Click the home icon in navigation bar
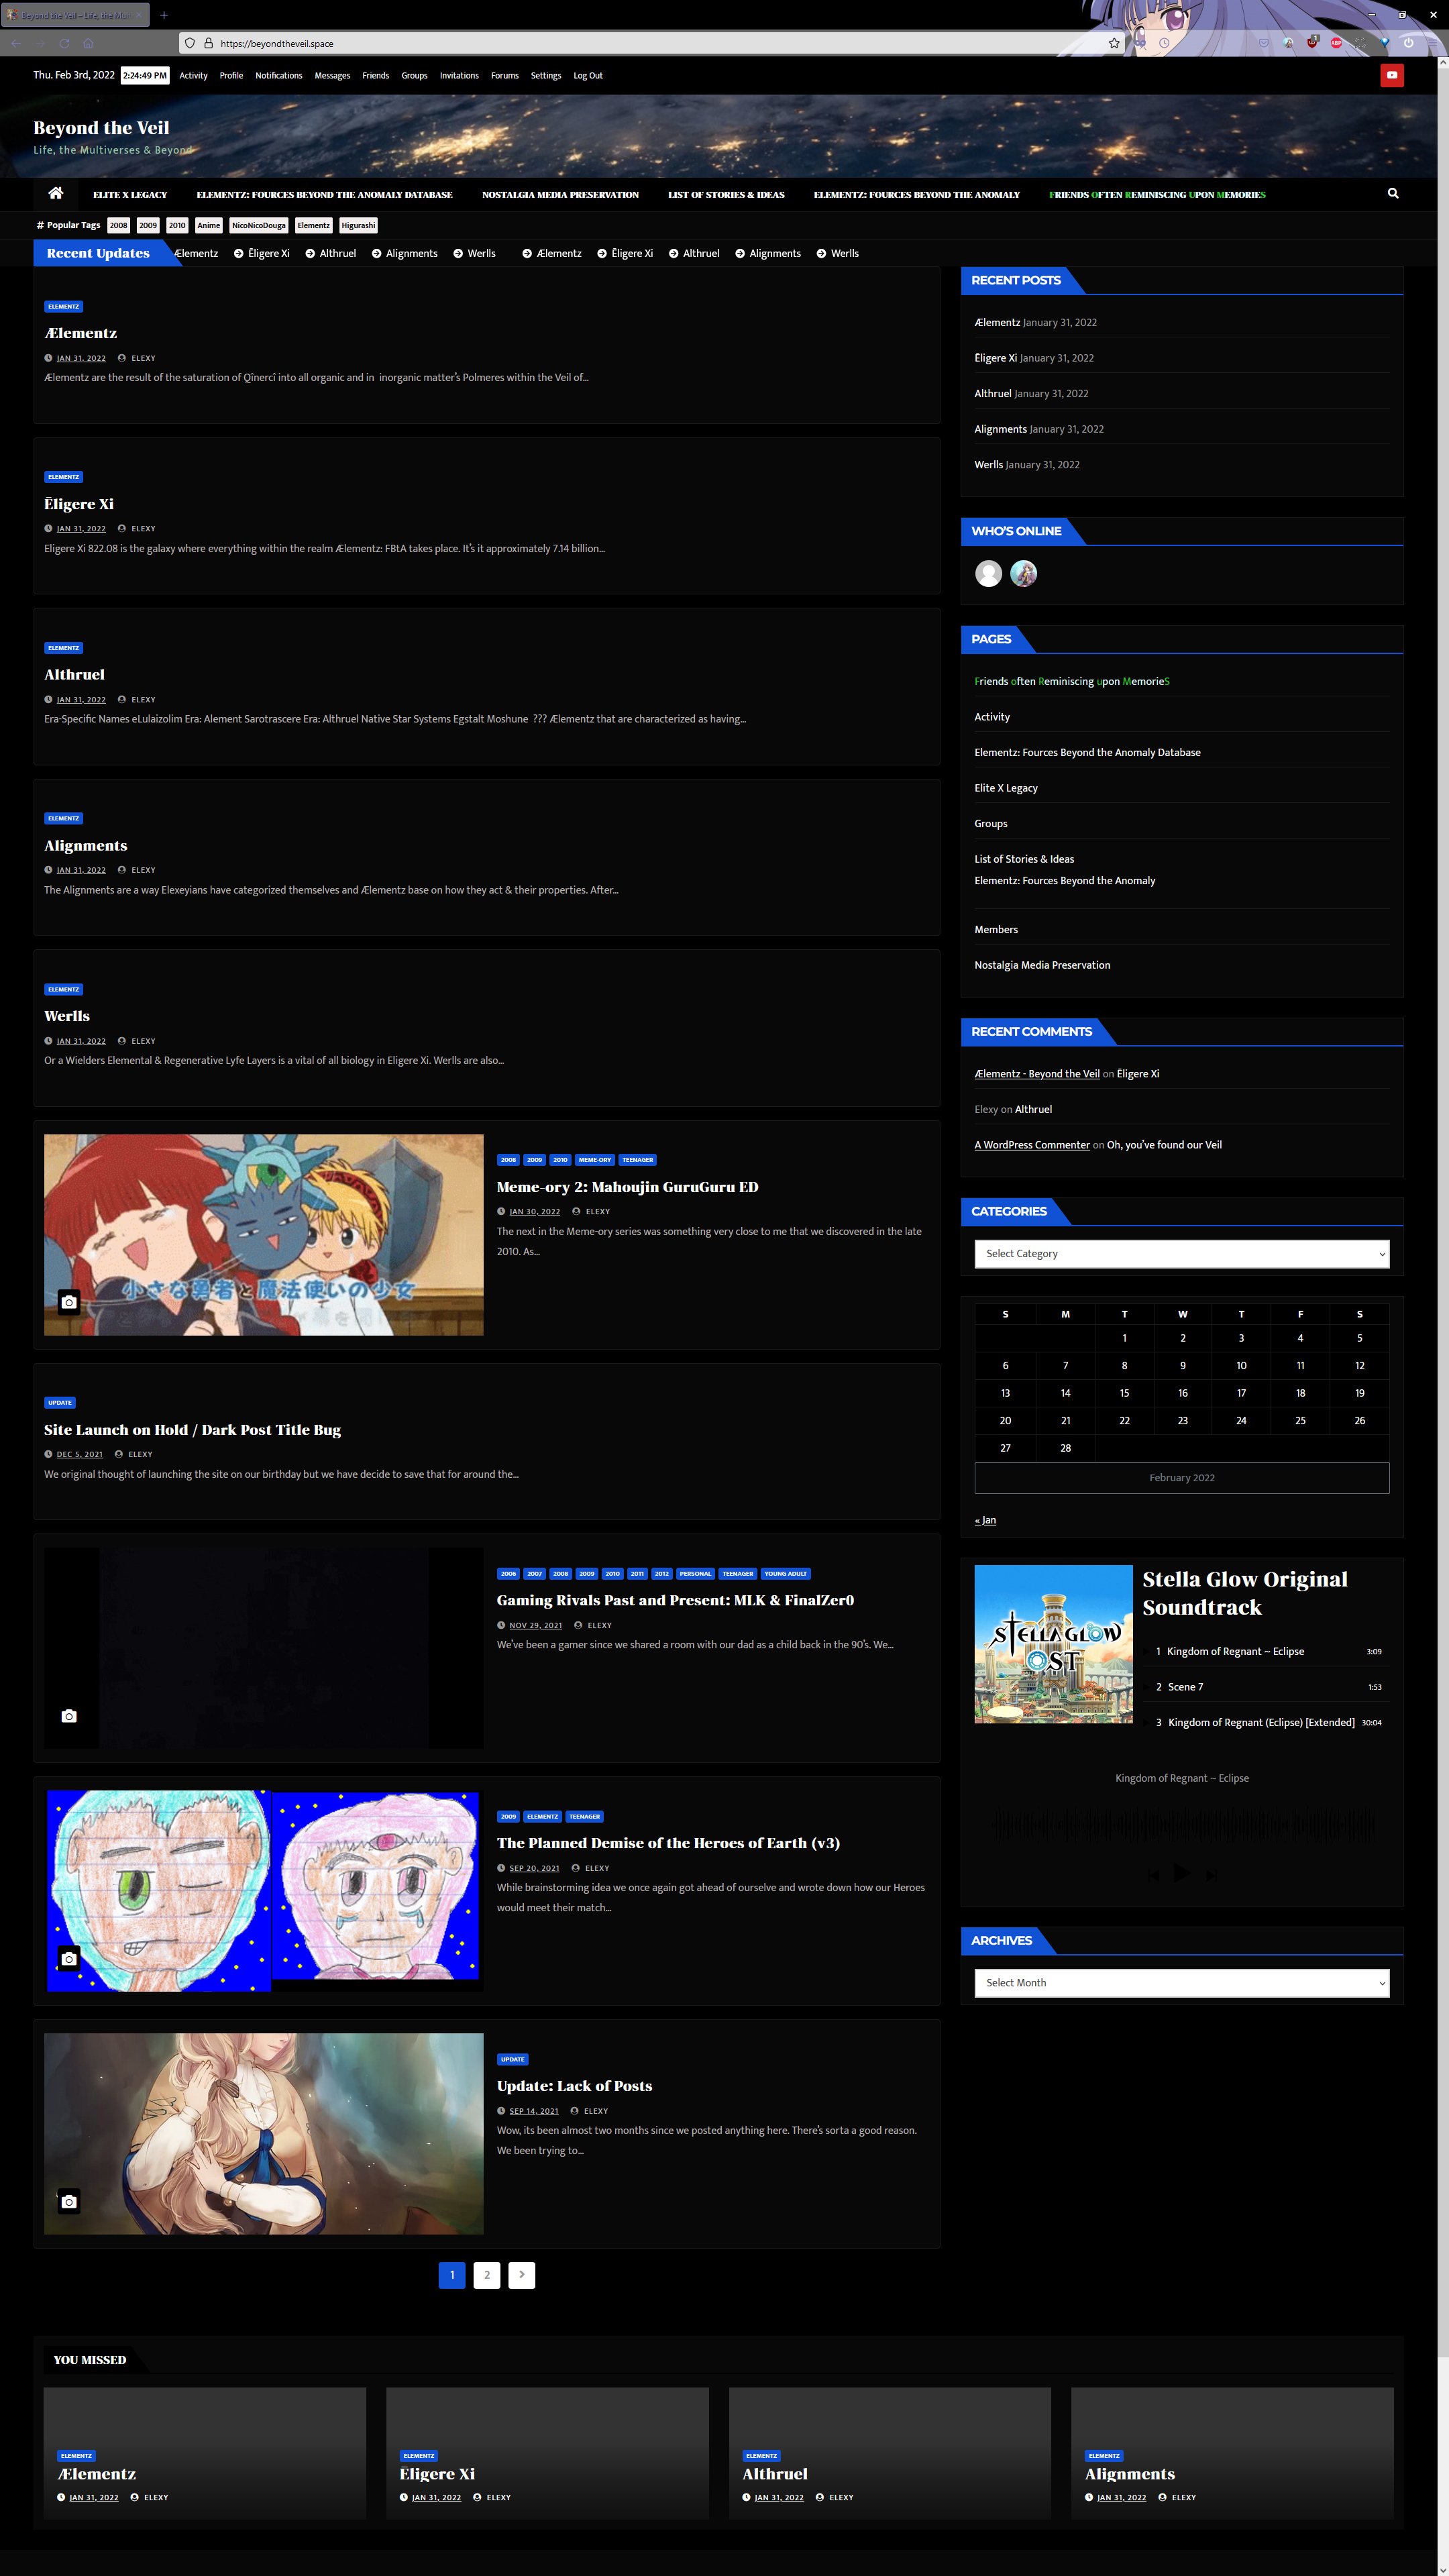 coord(55,194)
